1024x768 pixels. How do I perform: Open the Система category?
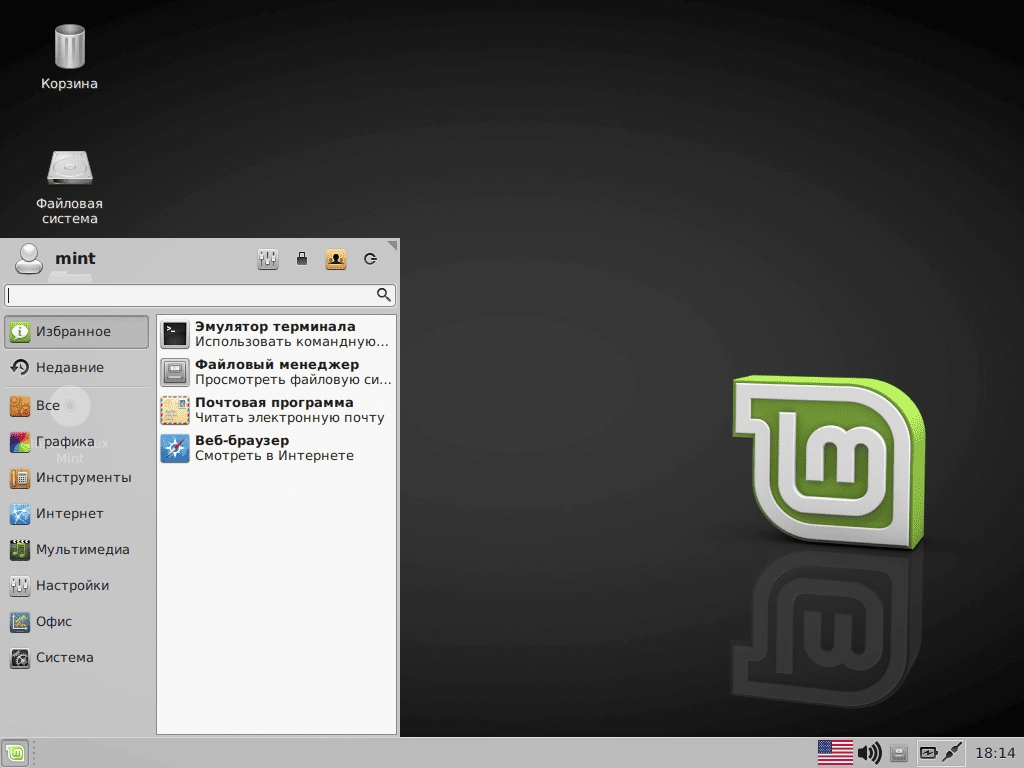(x=76, y=658)
